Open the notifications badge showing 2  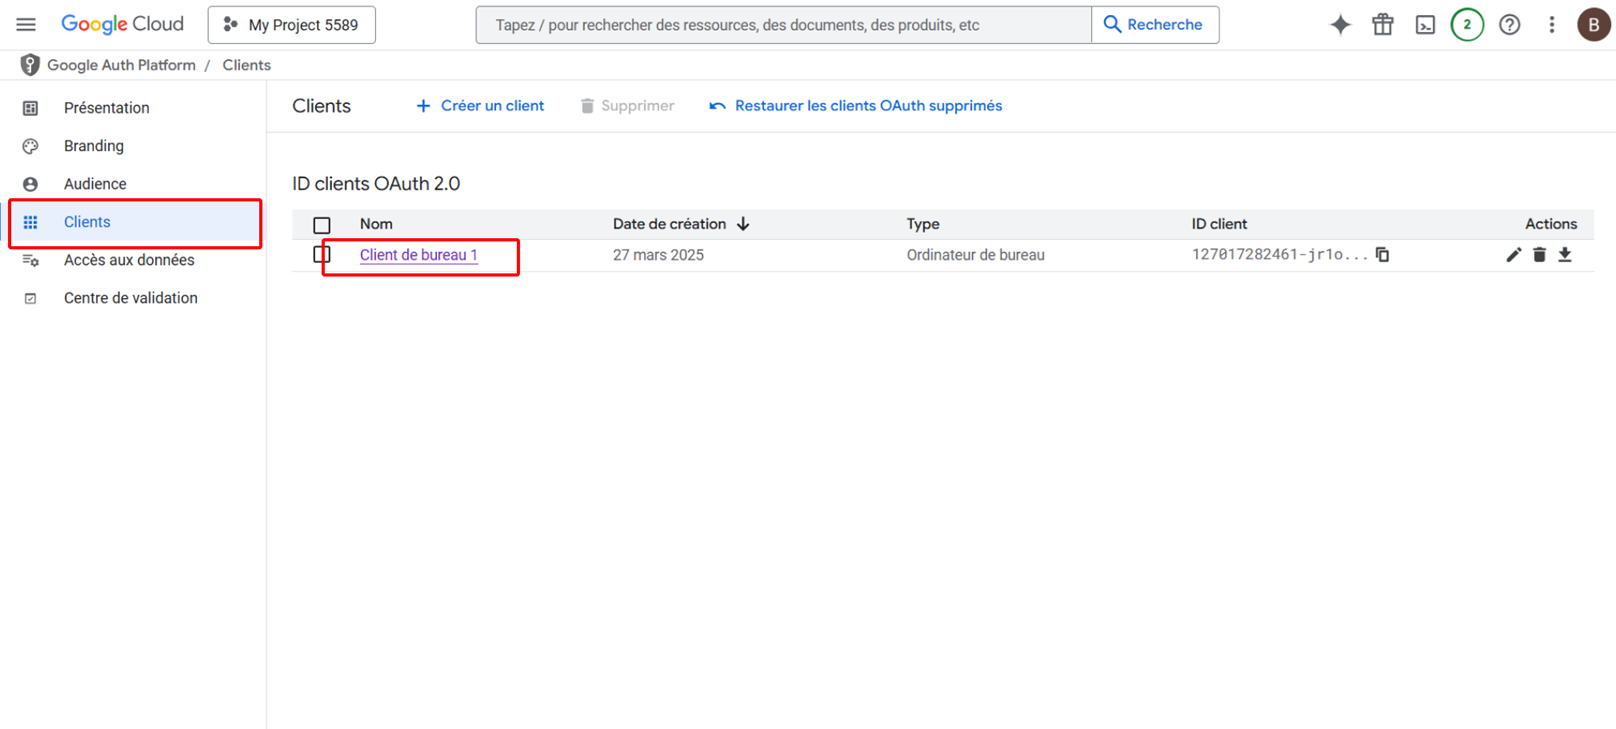[x=1467, y=25]
